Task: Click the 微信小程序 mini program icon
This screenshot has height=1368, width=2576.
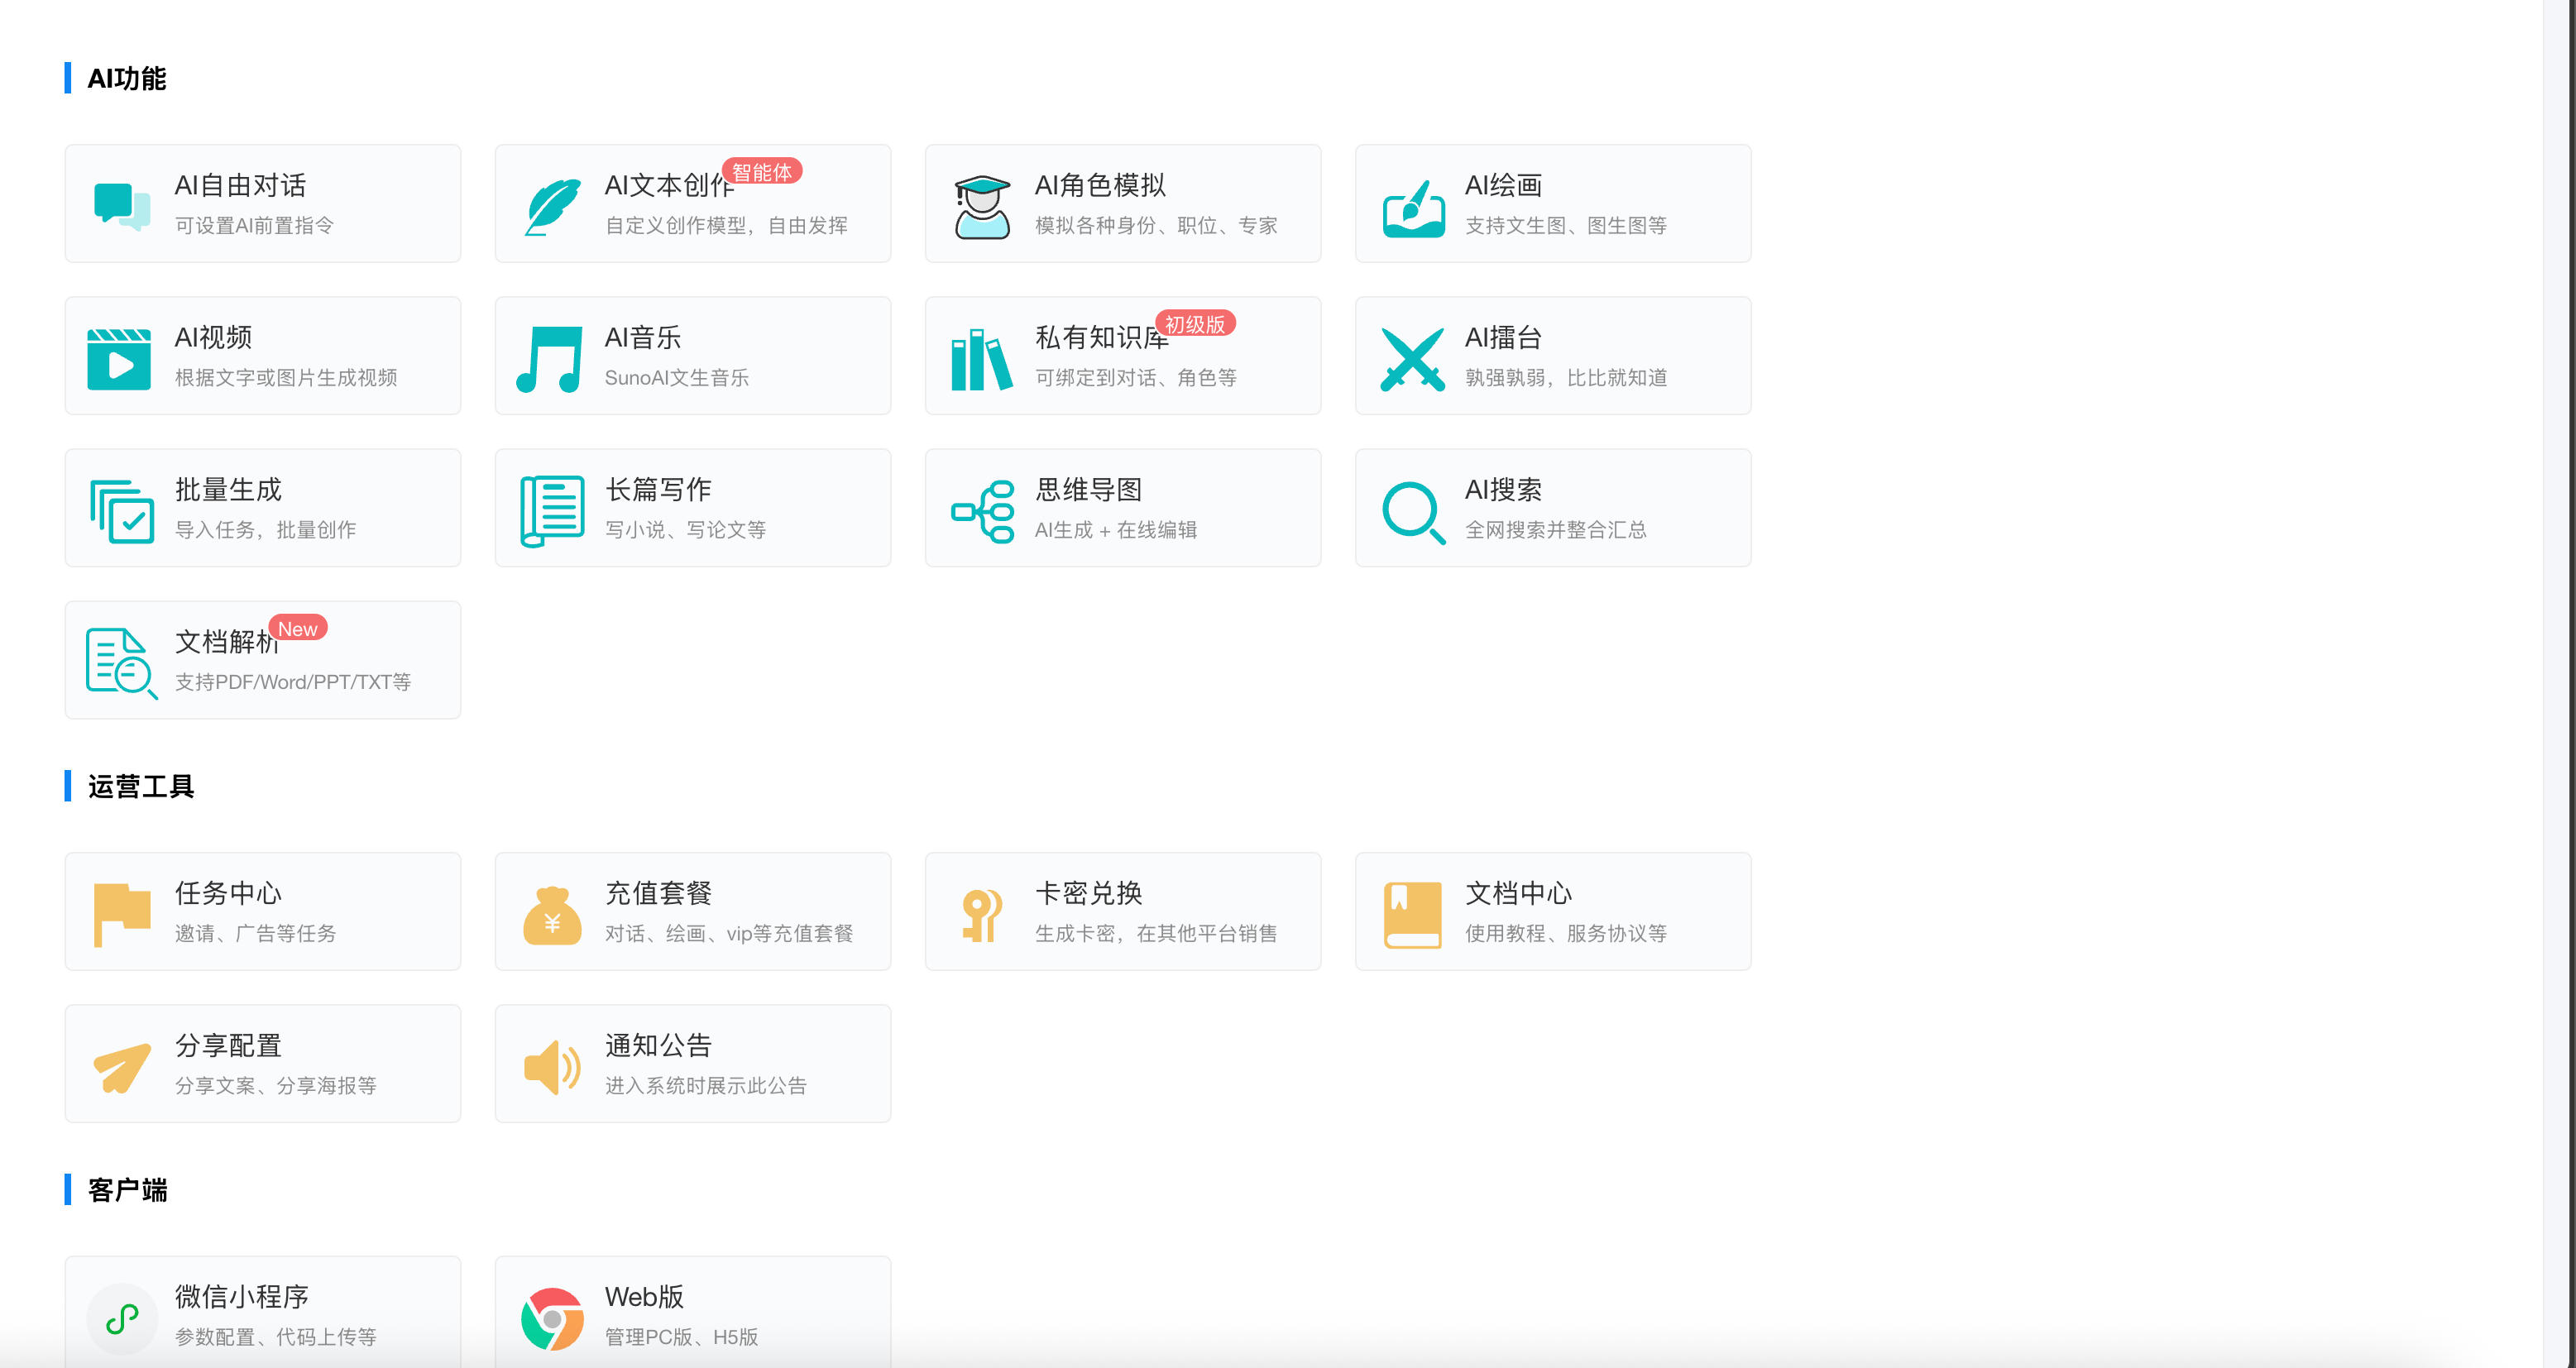Action: pyautogui.click(x=122, y=1319)
